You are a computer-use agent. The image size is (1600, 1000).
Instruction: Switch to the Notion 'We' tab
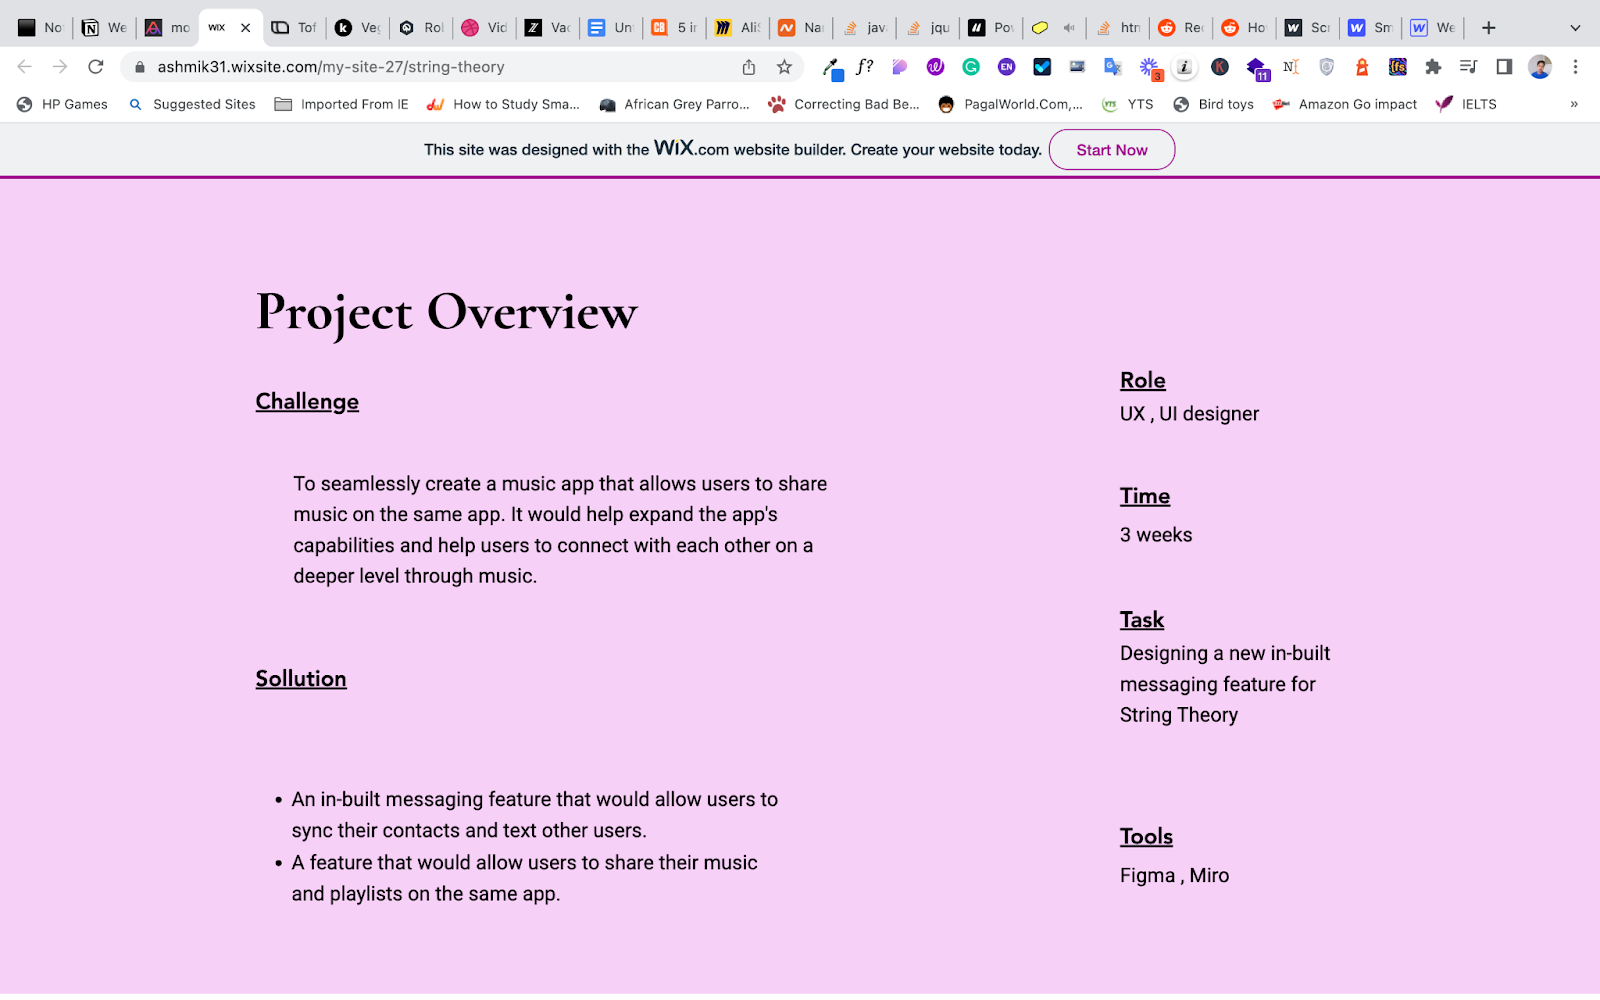tap(104, 28)
